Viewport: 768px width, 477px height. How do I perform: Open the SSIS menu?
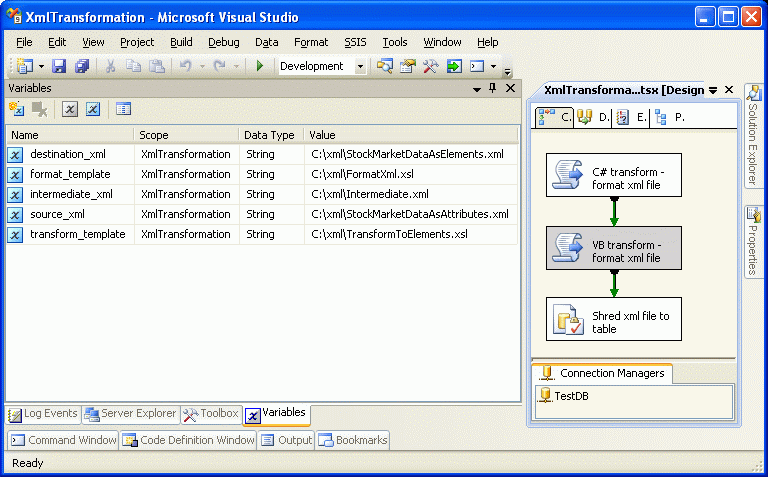click(355, 43)
